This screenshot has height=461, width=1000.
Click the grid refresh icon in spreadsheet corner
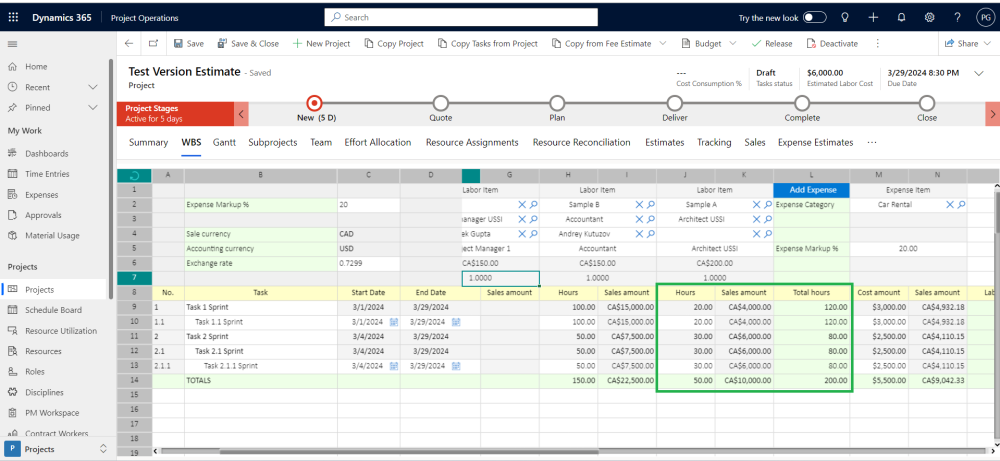tap(134, 176)
